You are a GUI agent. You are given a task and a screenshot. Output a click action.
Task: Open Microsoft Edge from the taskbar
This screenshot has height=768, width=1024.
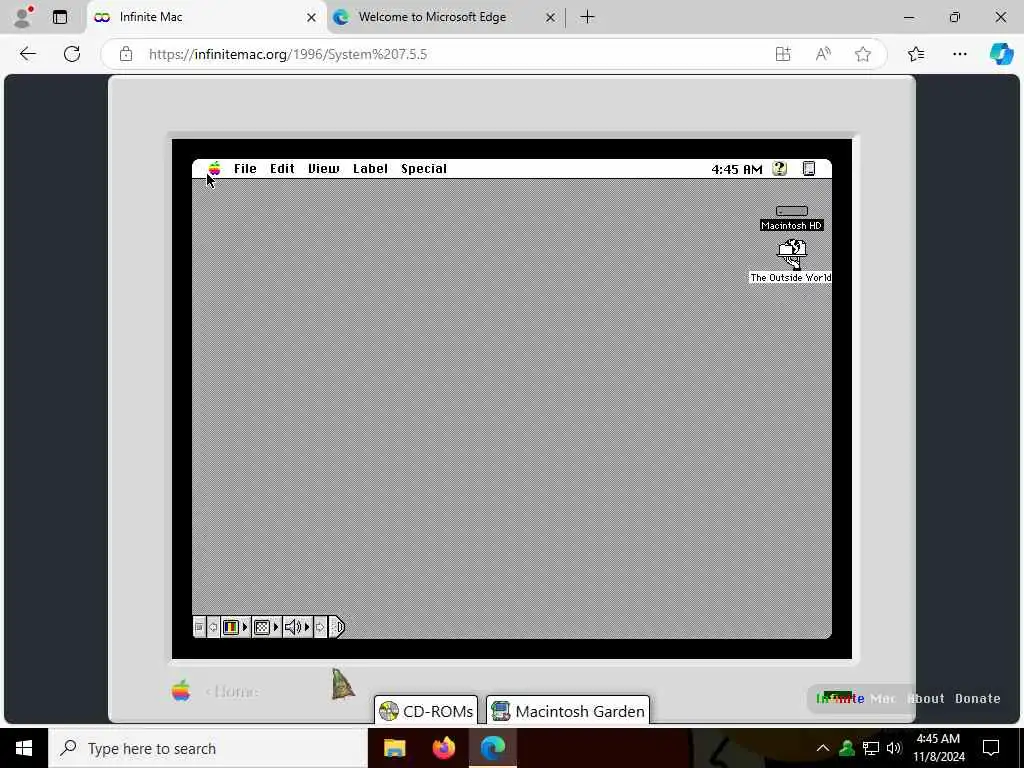pyautogui.click(x=492, y=748)
